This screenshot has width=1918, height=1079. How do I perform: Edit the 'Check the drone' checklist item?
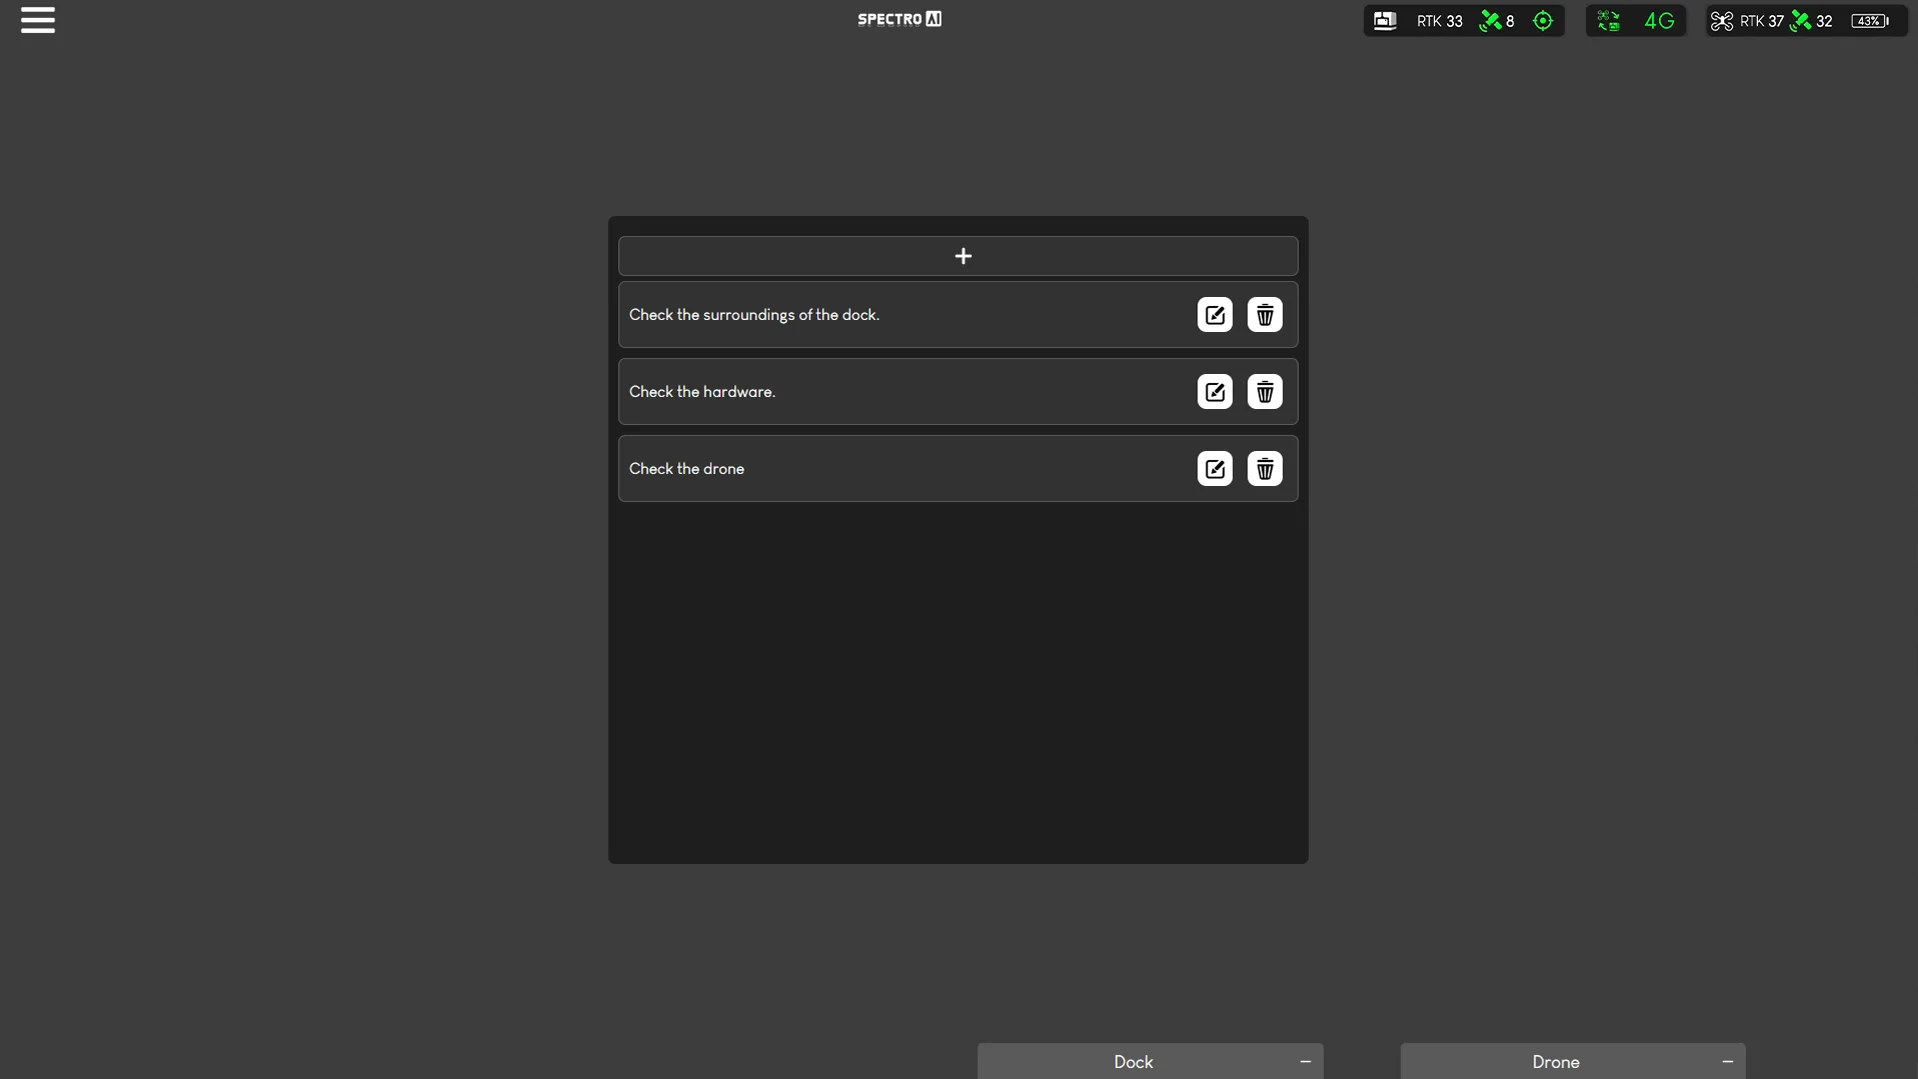(x=1213, y=468)
